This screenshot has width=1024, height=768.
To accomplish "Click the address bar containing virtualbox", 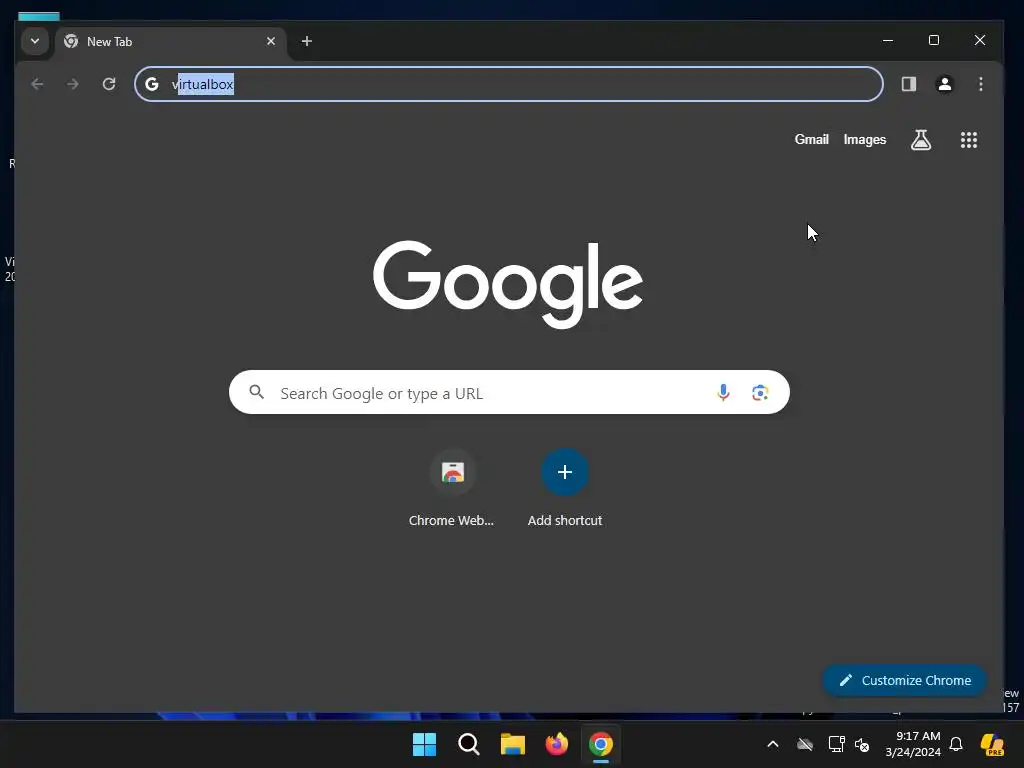I will click(x=509, y=84).
